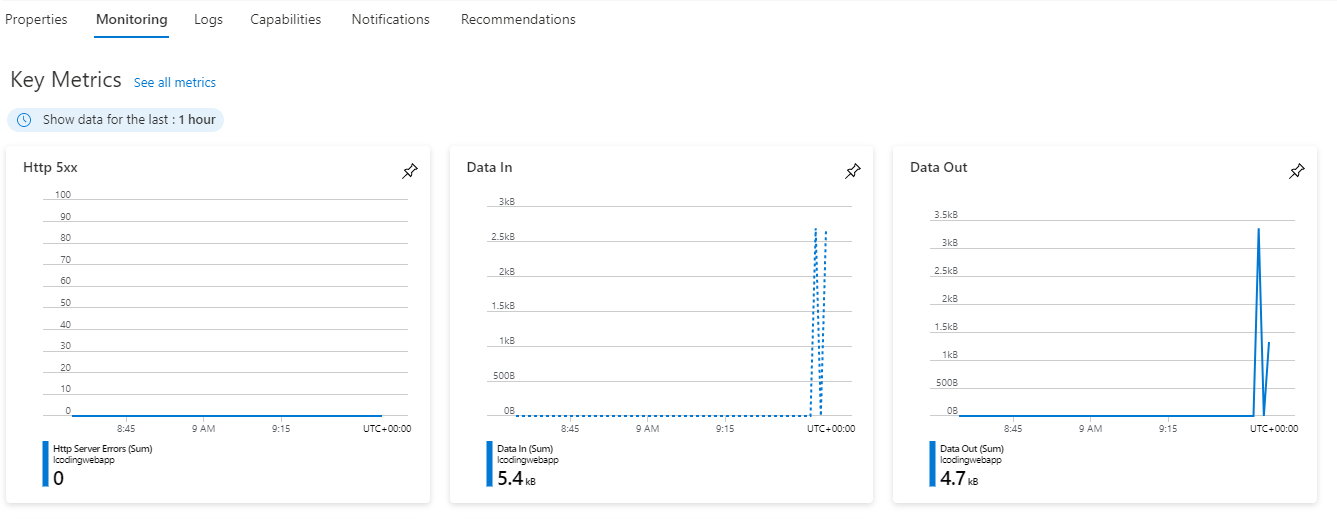The width and height of the screenshot is (1337, 519).
Task: Click the 8:45 label on Http 5xx axis
Action: click(x=126, y=429)
